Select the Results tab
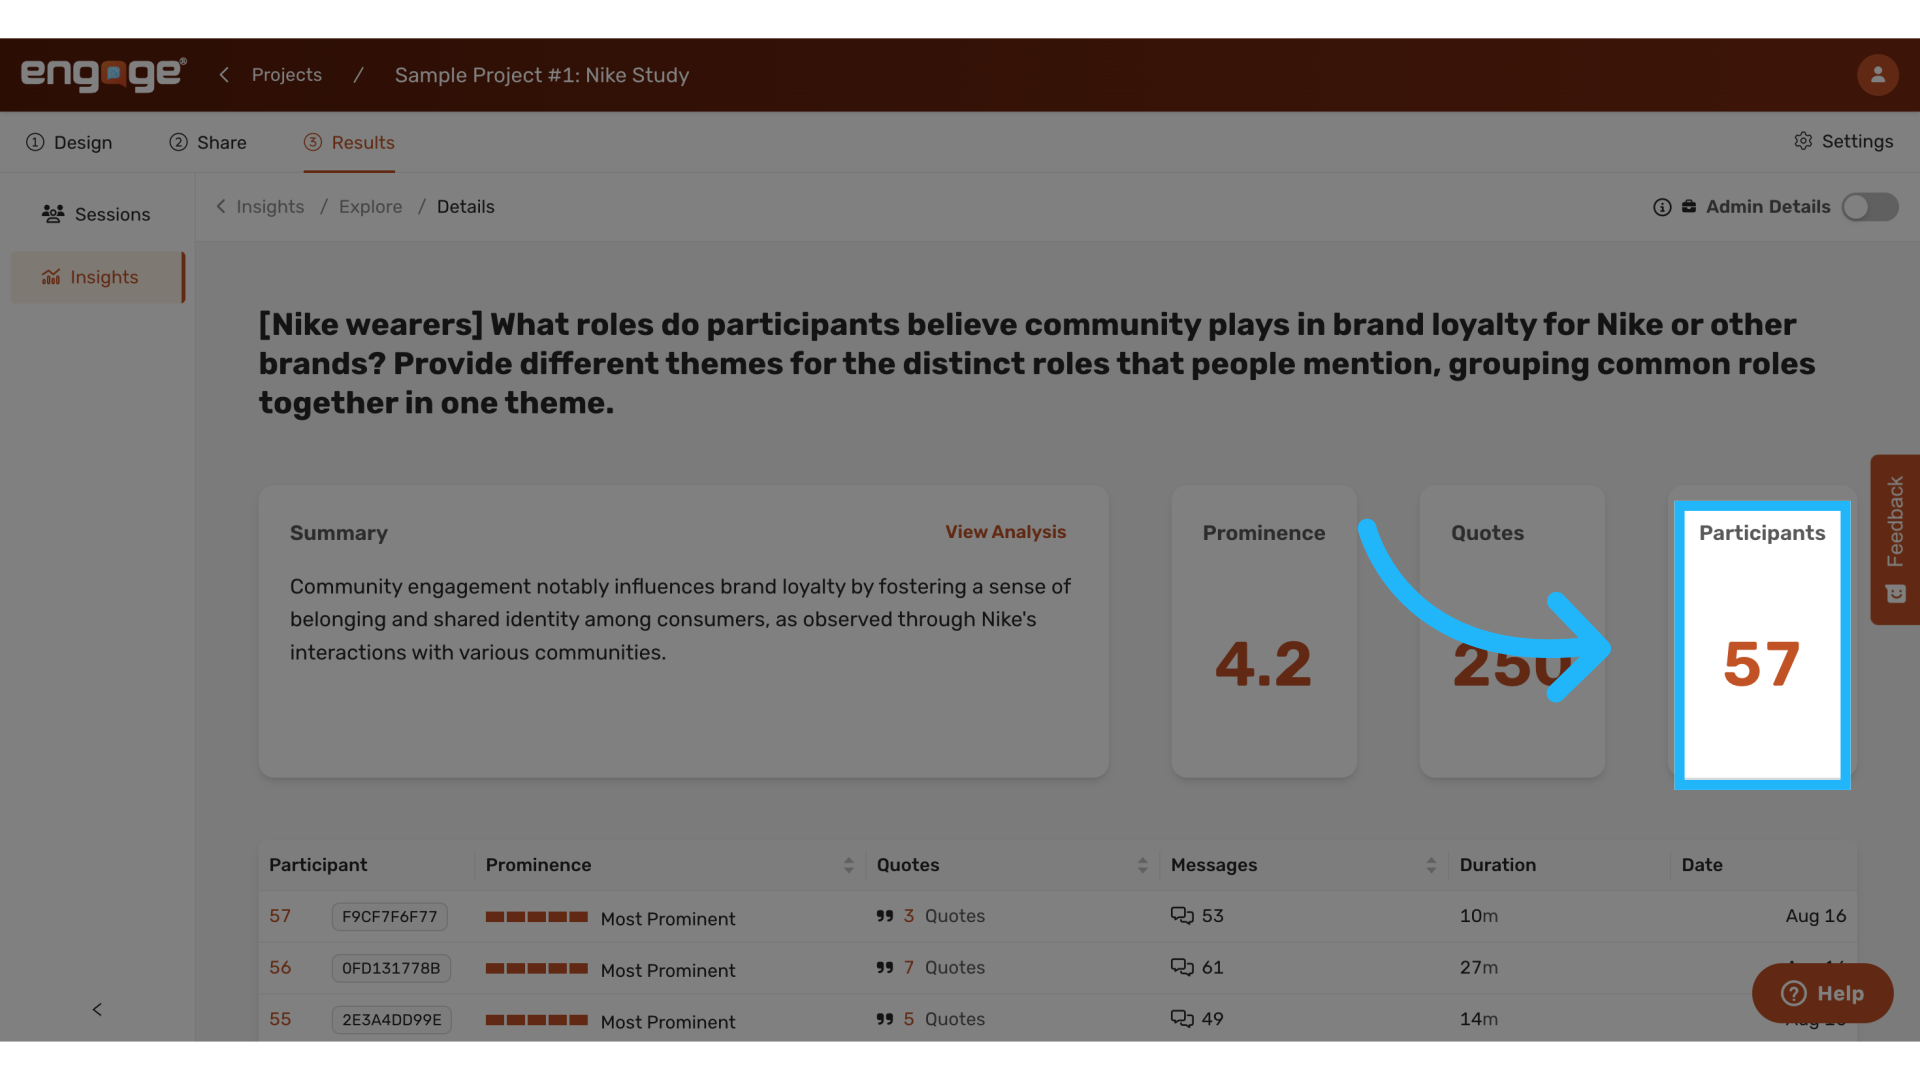The width and height of the screenshot is (1920, 1080). tap(349, 143)
